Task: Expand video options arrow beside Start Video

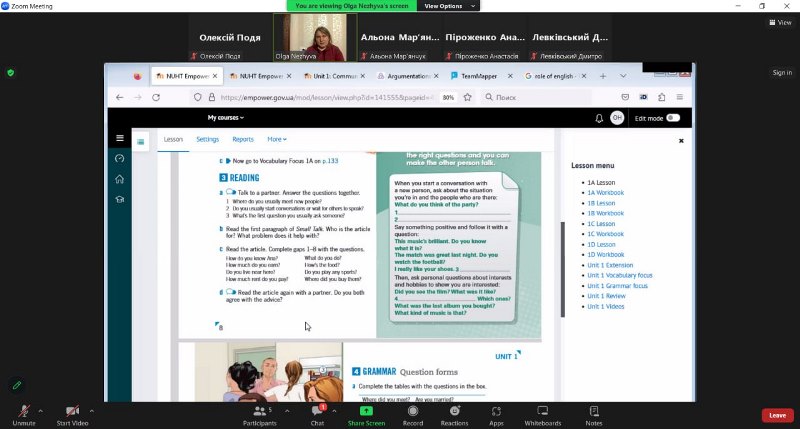Action: (92, 411)
